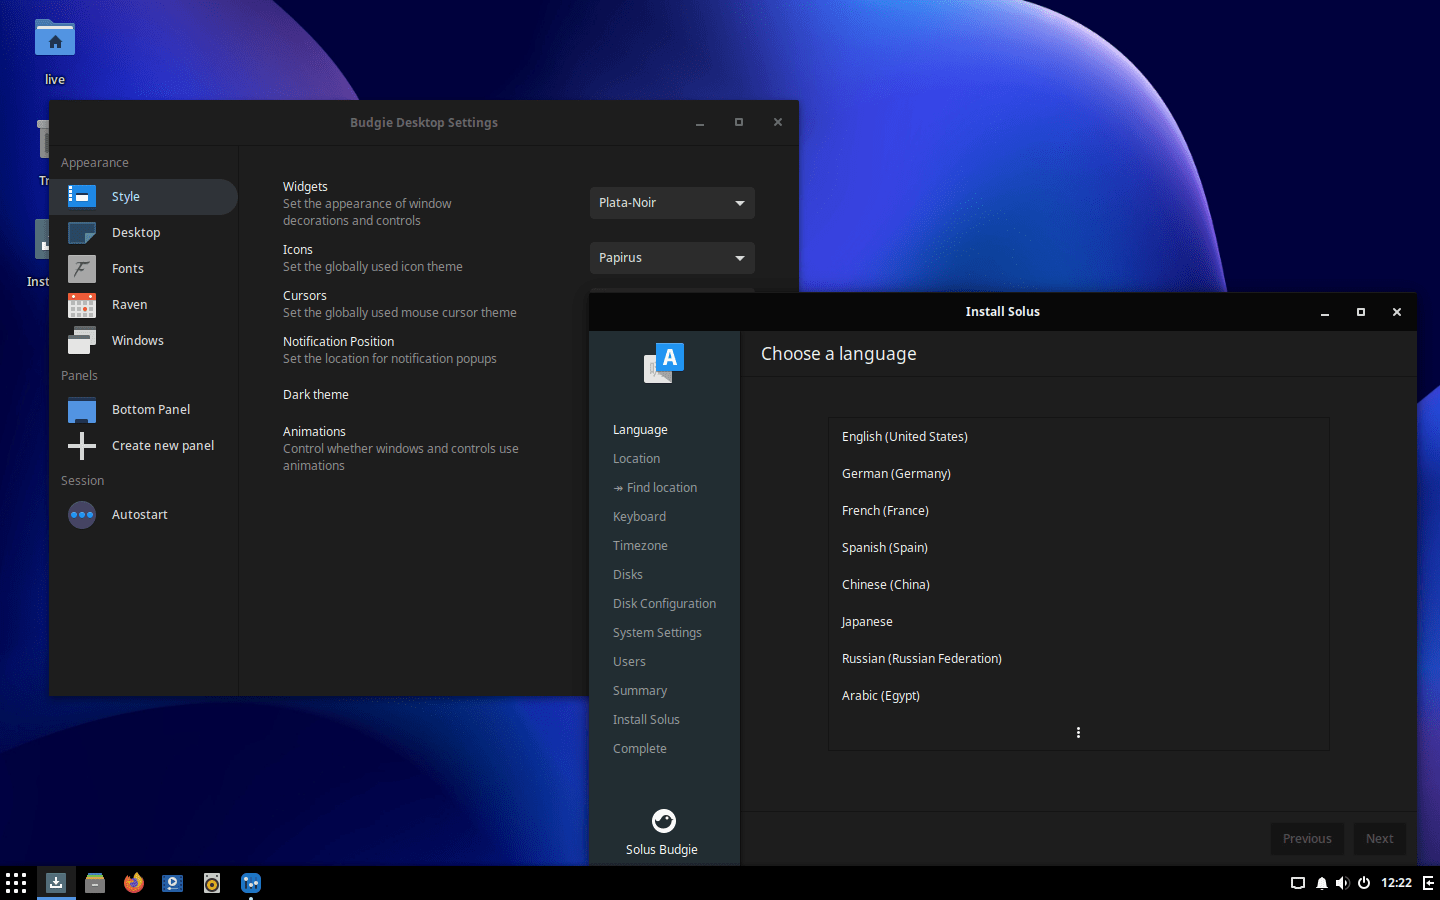Choose Chinese (China) language
This screenshot has width=1440, height=900.
pyautogui.click(x=1078, y=585)
